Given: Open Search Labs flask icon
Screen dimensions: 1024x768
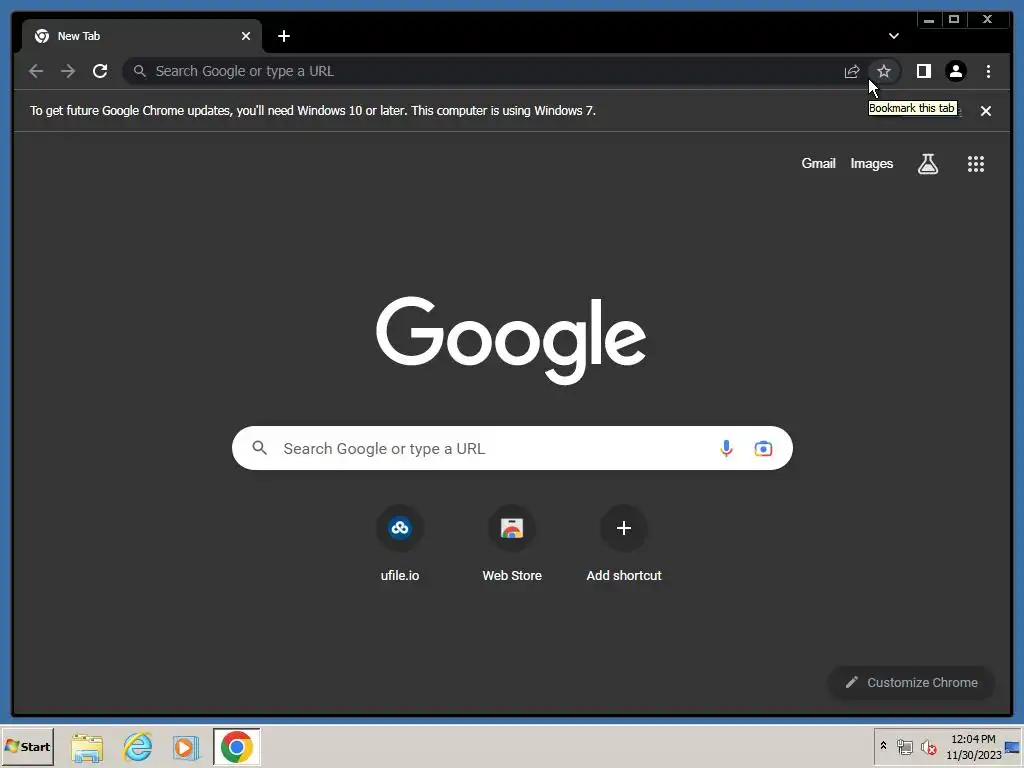Looking at the screenshot, I should [x=928, y=164].
